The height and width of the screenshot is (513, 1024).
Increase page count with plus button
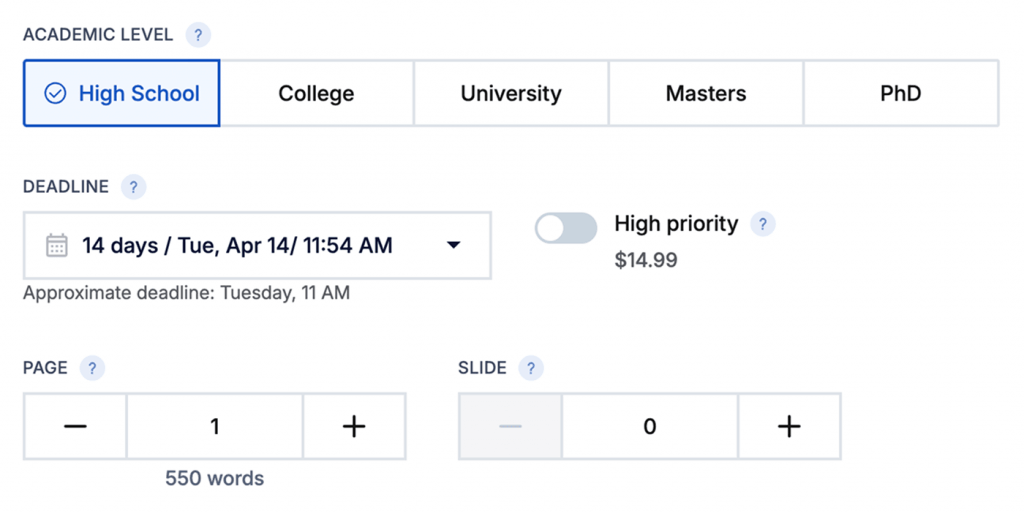point(354,427)
